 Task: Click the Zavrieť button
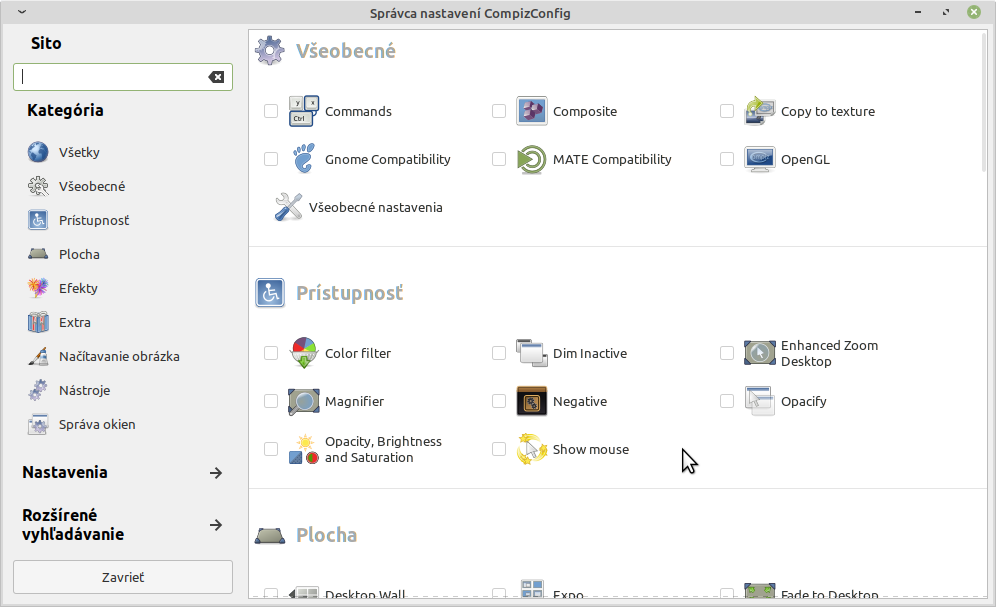pyautogui.click(x=123, y=577)
